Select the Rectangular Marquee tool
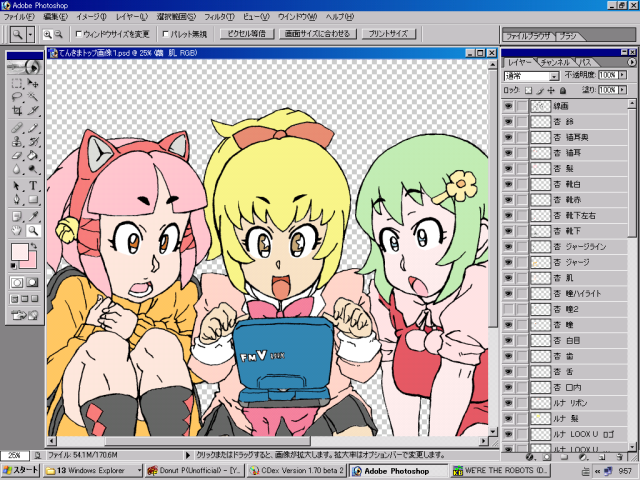The height and width of the screenshot is (480, 640). [17, 83]
